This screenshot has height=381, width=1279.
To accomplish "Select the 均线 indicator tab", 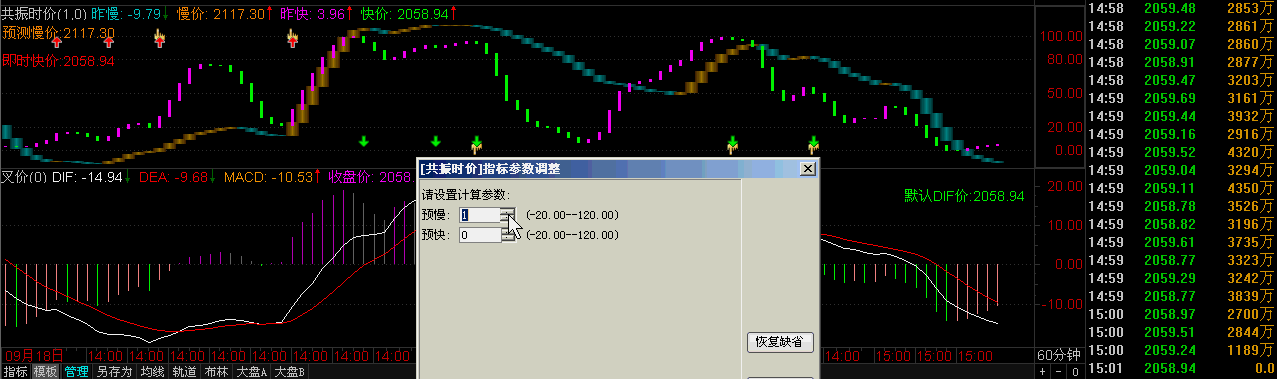I will click(x=151, y=372).
